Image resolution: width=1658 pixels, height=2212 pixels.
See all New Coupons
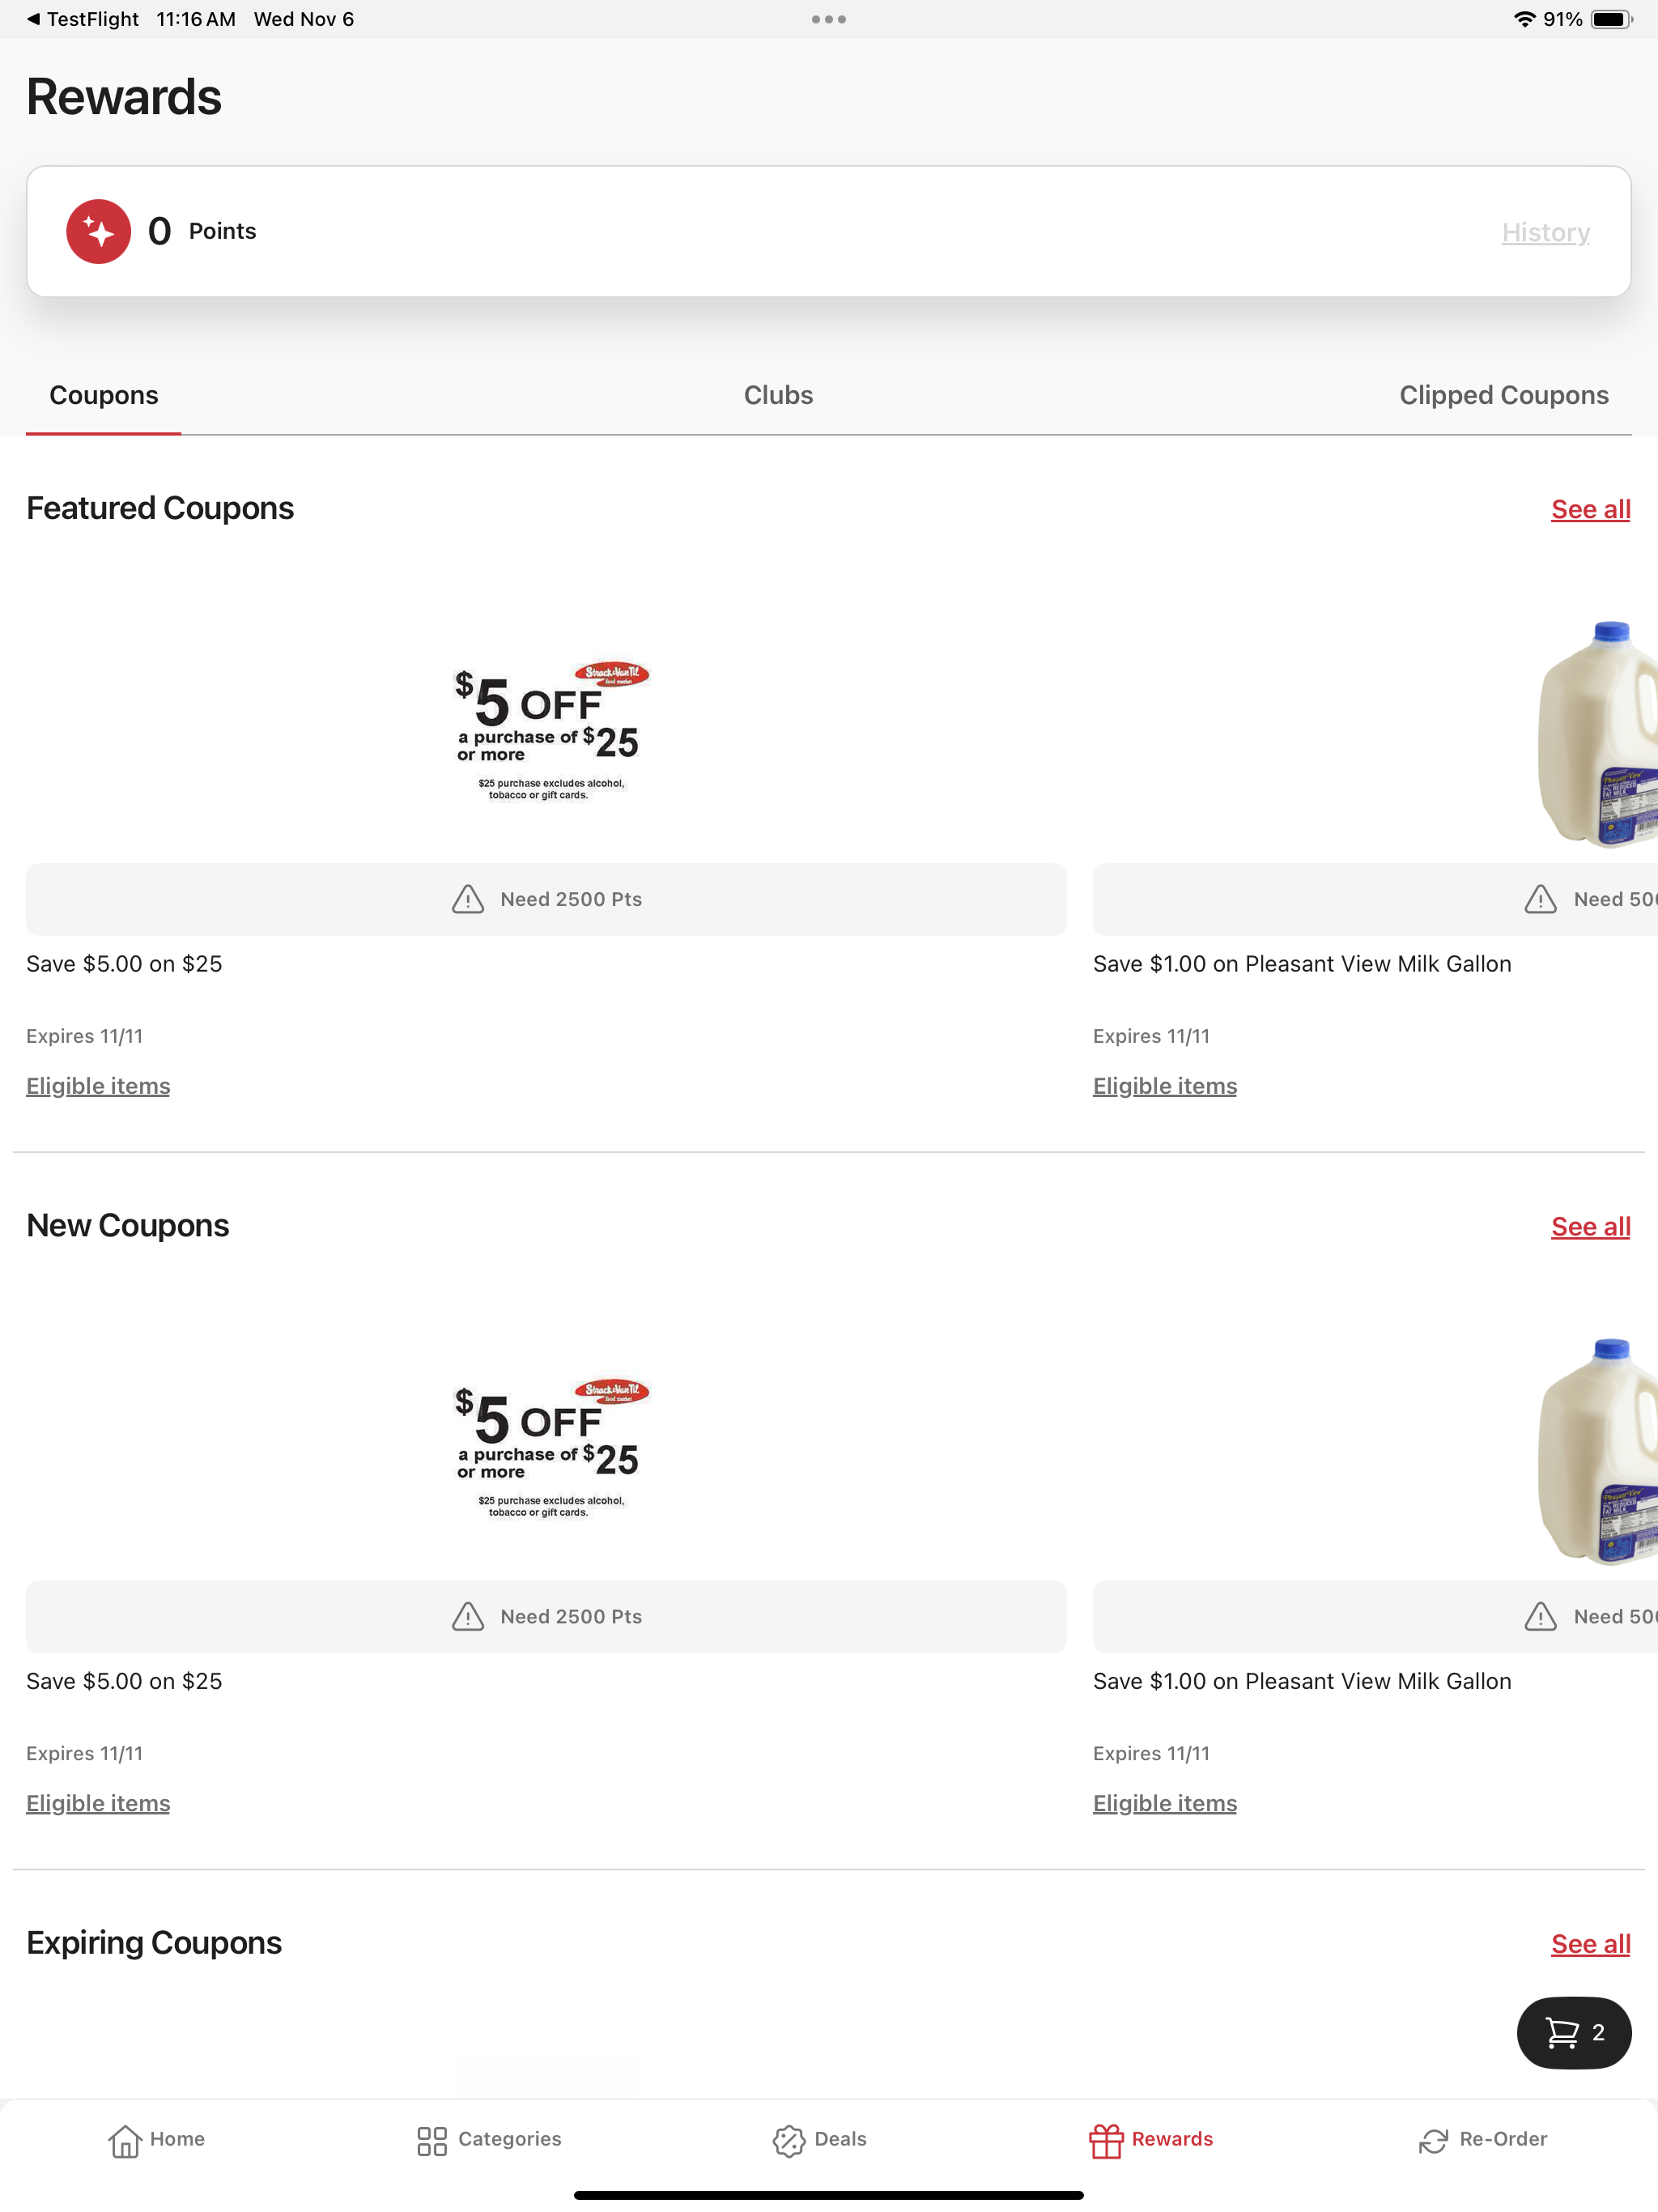(x=1590, y=1226)
